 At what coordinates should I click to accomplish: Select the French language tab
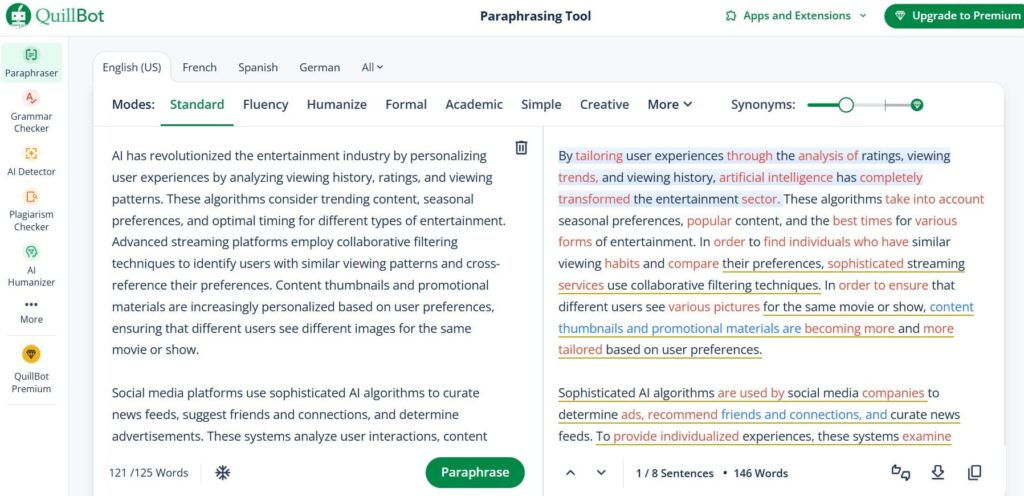pos(199,67)
